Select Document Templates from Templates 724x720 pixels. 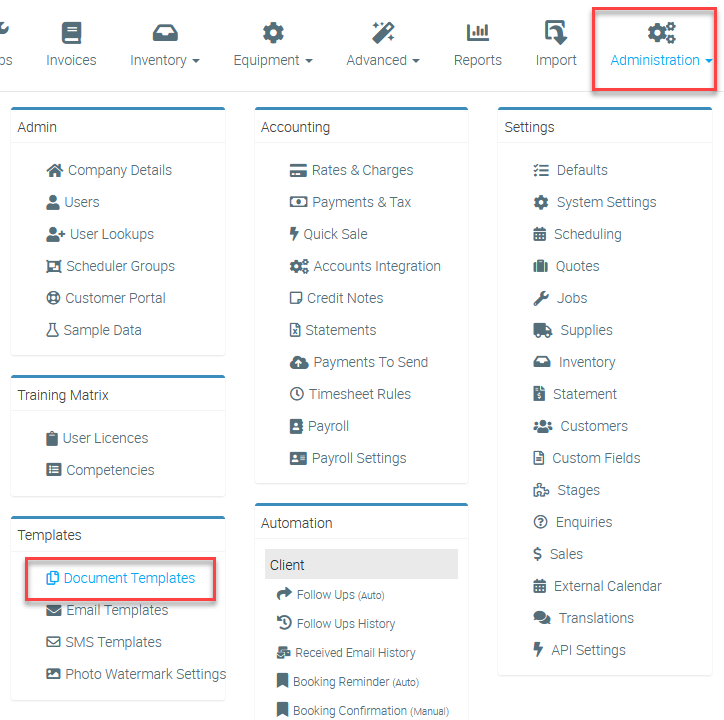(129, 578)
